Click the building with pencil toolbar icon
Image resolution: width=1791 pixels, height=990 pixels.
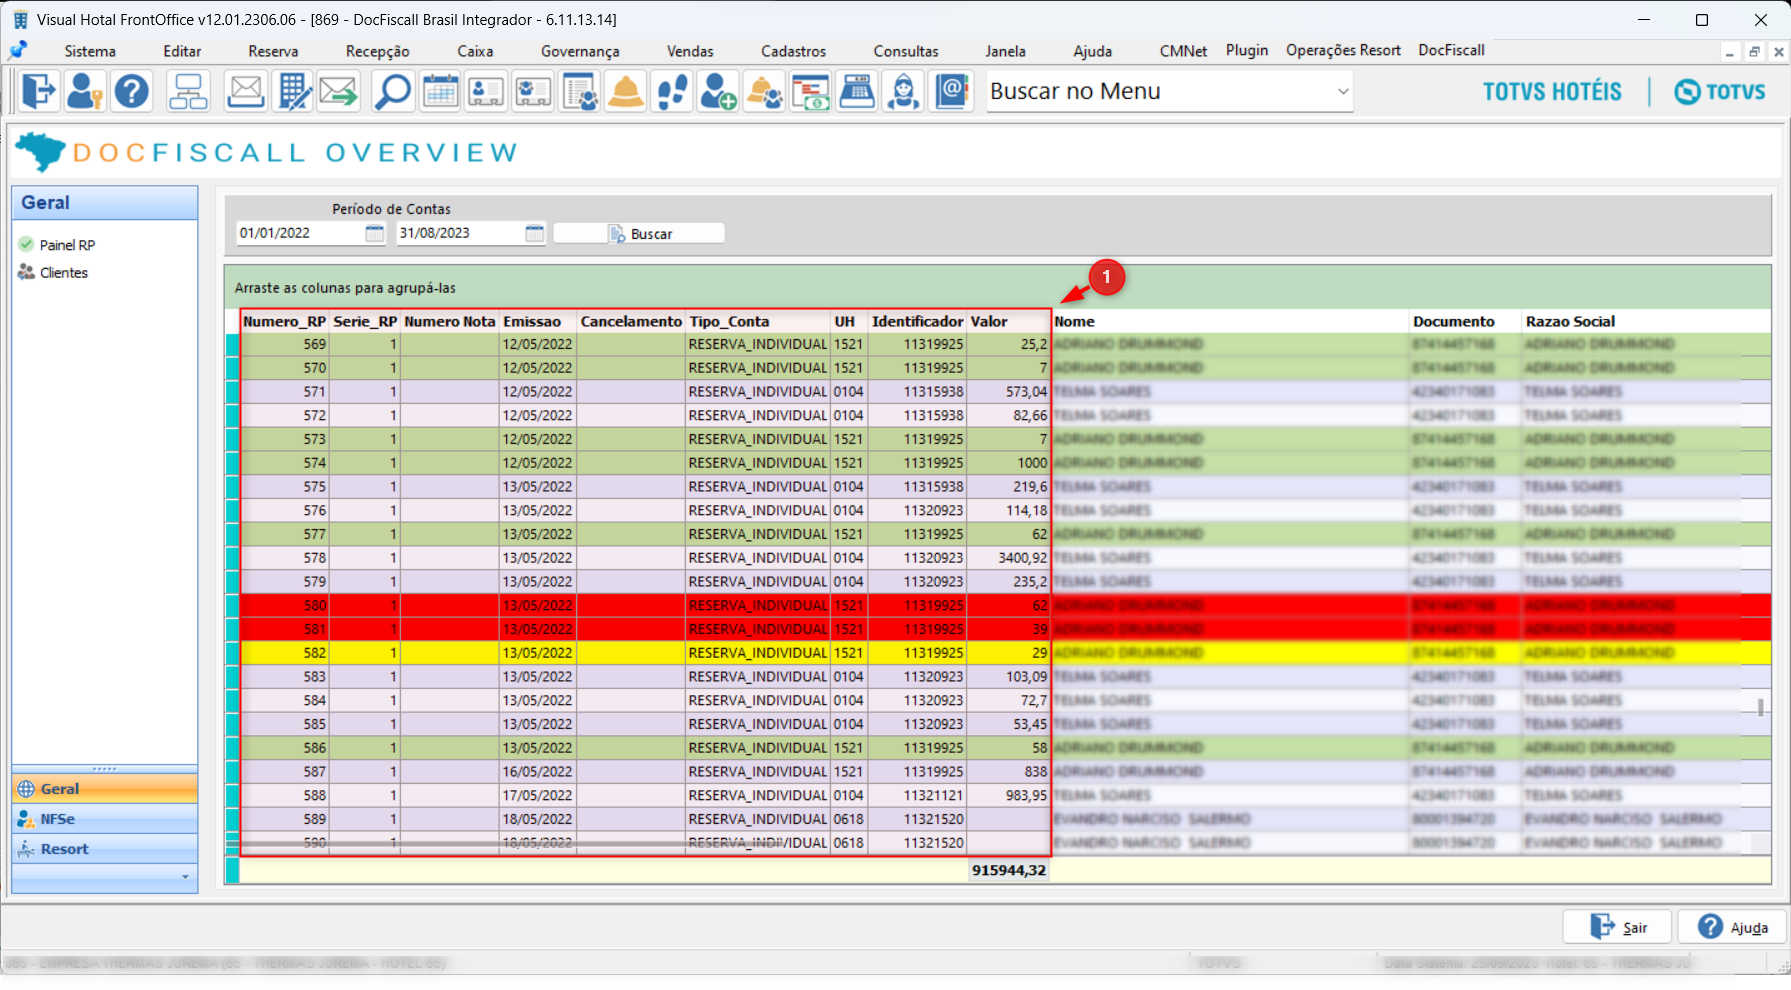point(293,91)
